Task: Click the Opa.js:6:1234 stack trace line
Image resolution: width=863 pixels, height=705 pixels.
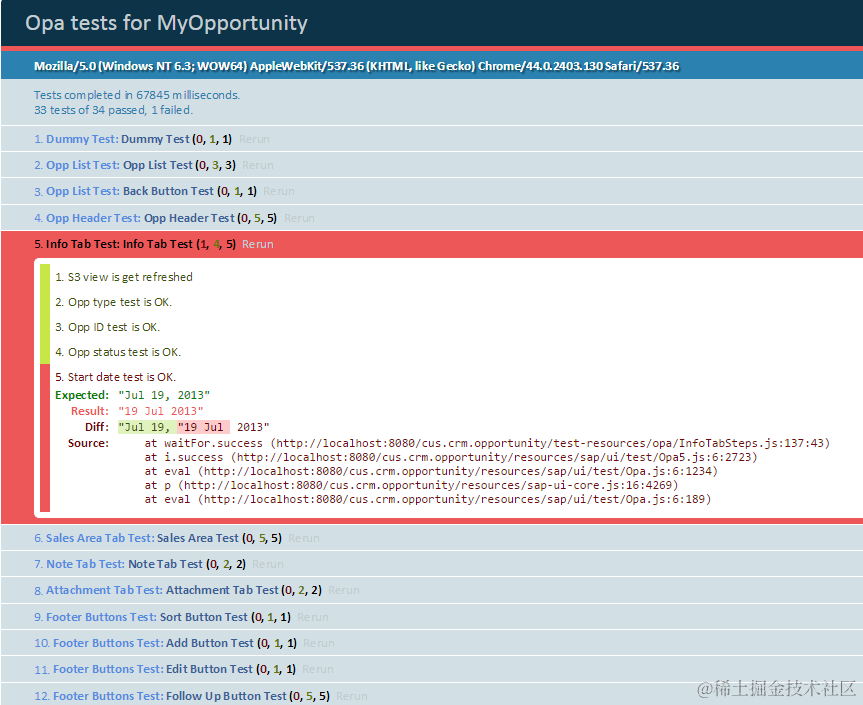Action: [431, 471]
